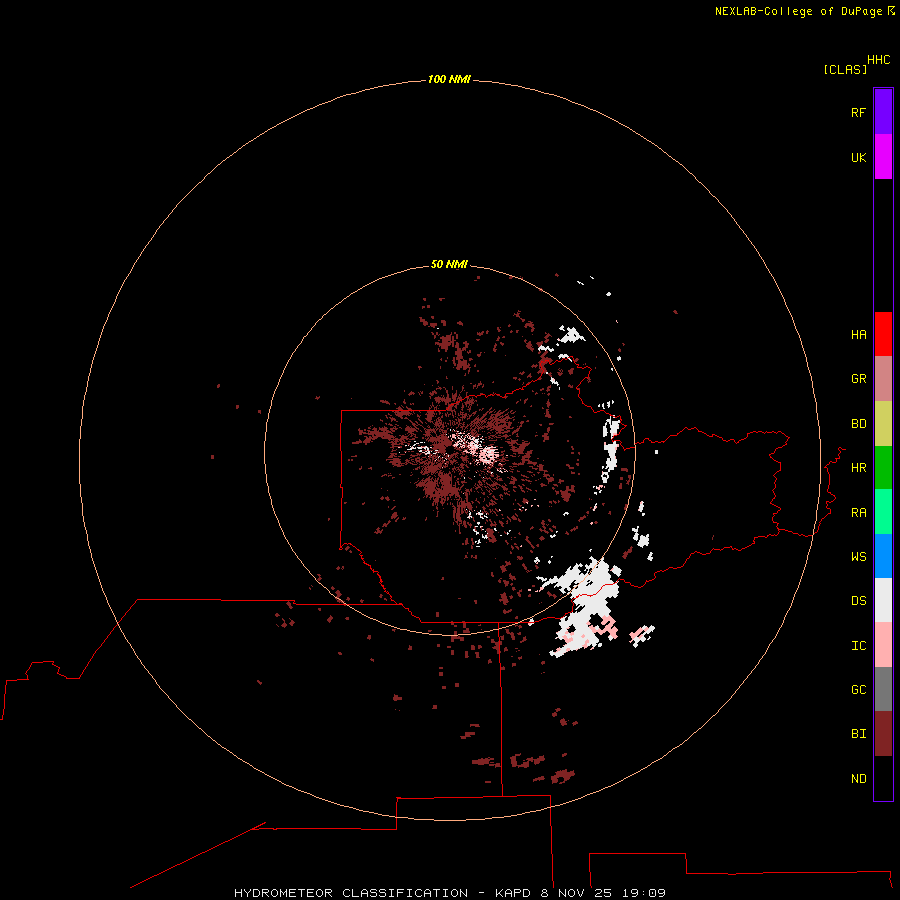Click the BI legend label

coord(858,734)
